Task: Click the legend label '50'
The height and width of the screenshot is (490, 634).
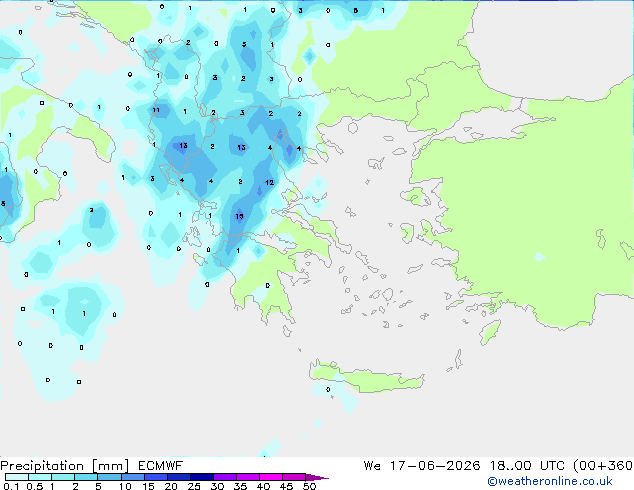Action: pyautogui.click(x=309, y=486)
